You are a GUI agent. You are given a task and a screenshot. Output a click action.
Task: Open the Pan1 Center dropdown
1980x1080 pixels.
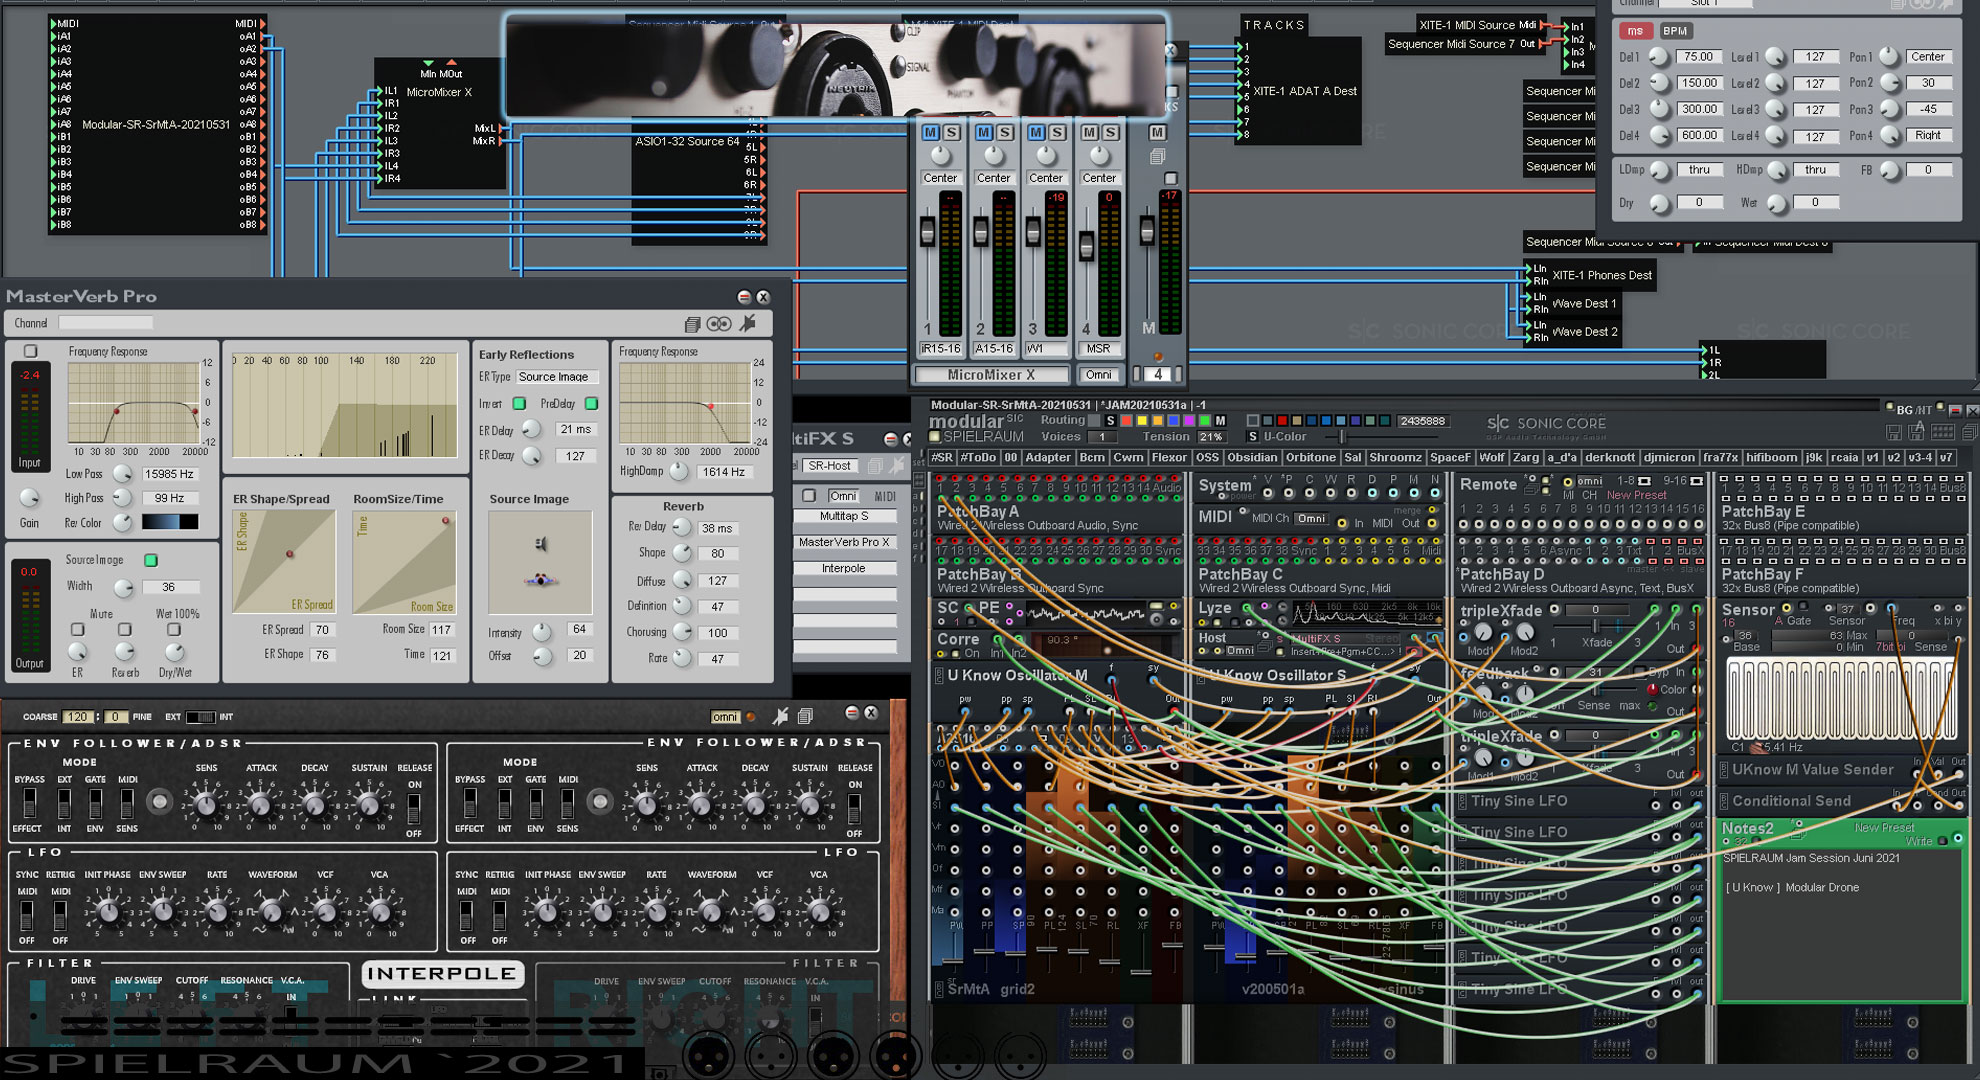(x=1927, y=57)
